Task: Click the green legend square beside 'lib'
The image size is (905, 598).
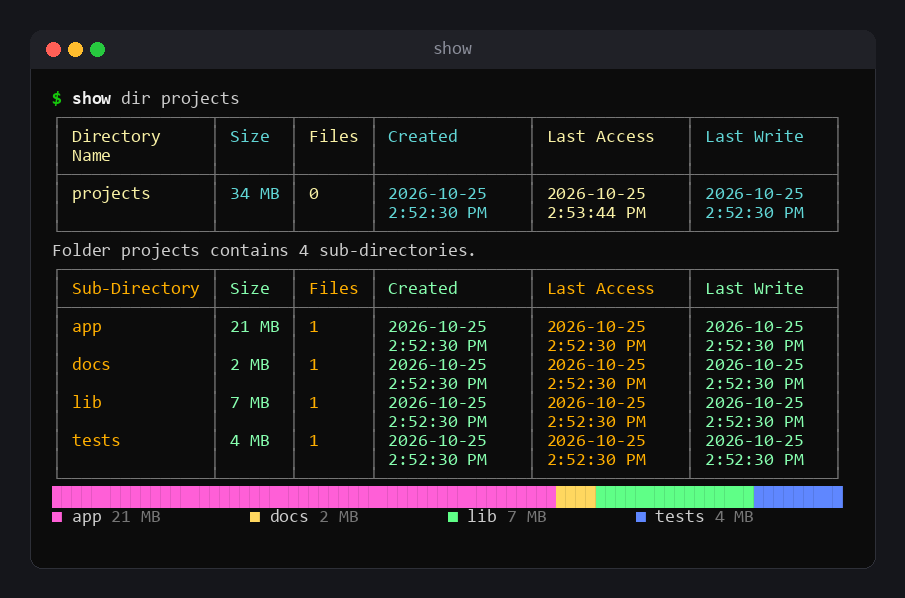Action: [x=452, y=517]
